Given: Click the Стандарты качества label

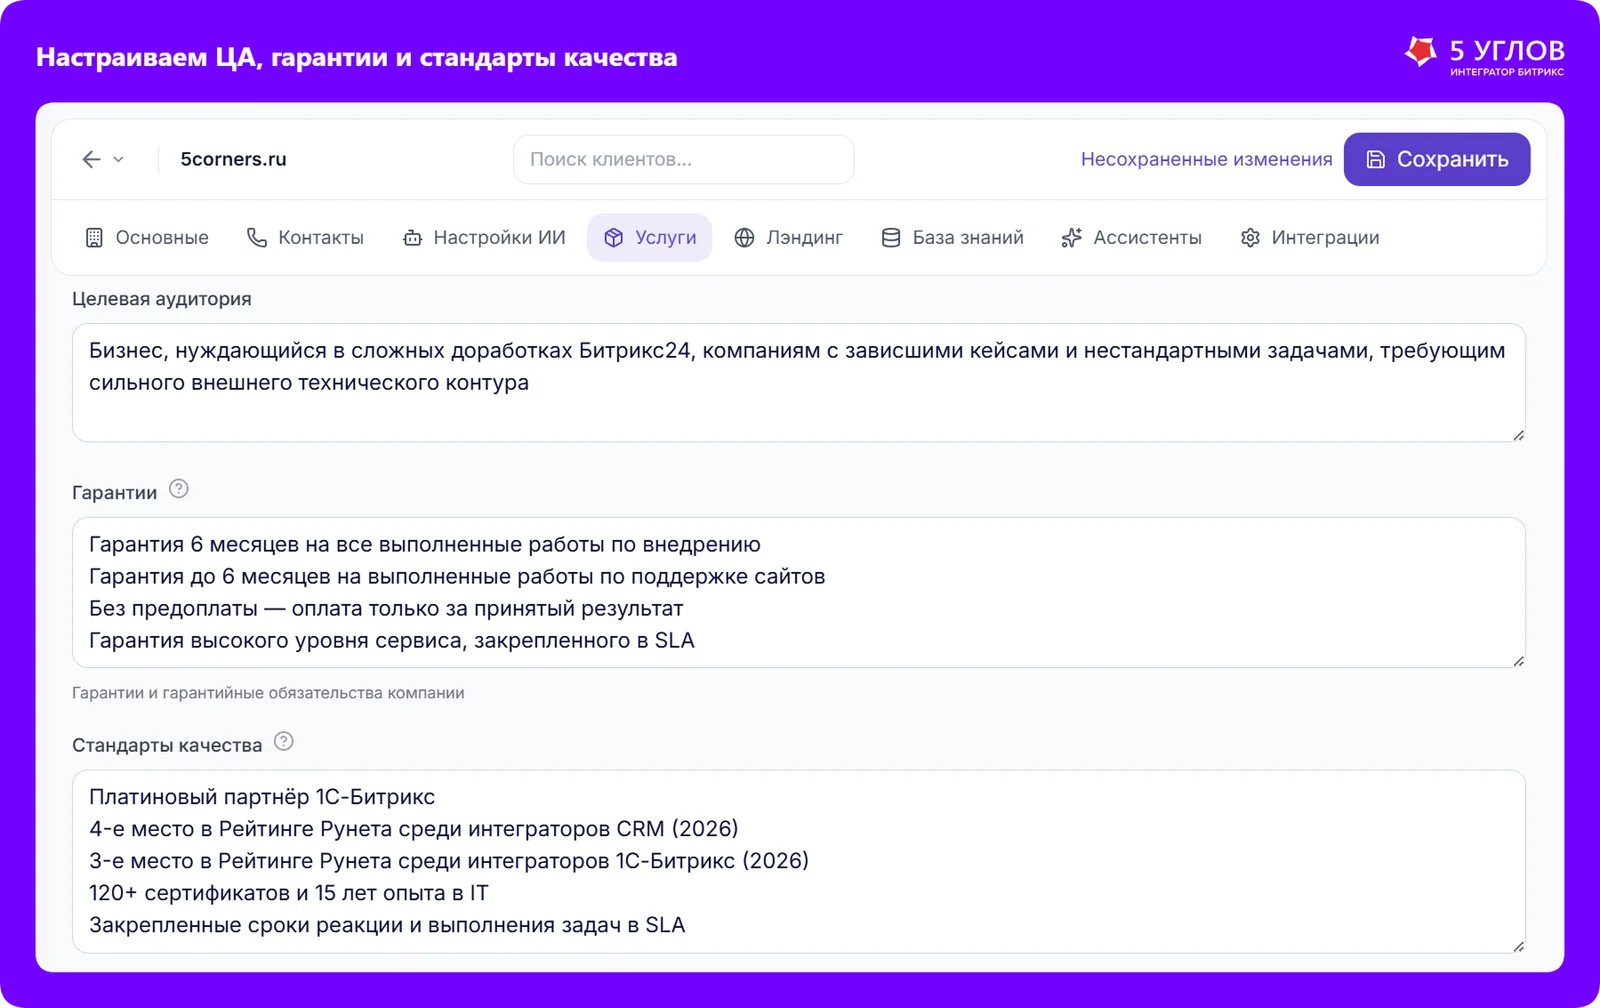Looking at the screenshot, I should point(167,745).
